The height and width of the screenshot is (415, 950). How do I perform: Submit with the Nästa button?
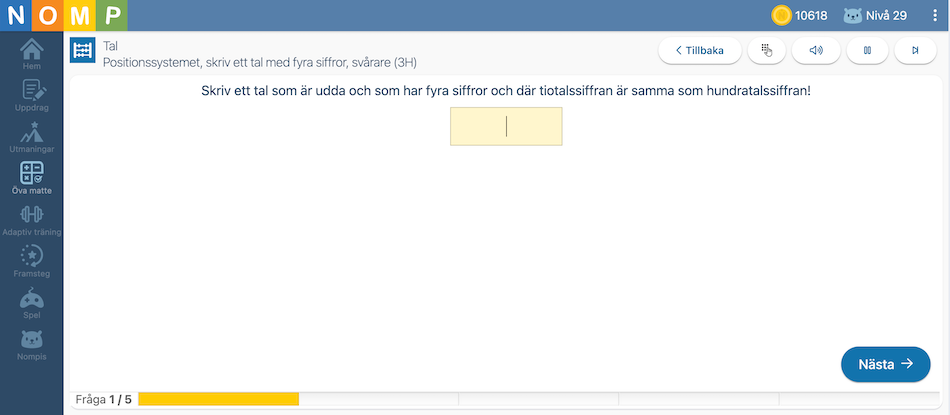pyautogui.click(x=885, y=364)
